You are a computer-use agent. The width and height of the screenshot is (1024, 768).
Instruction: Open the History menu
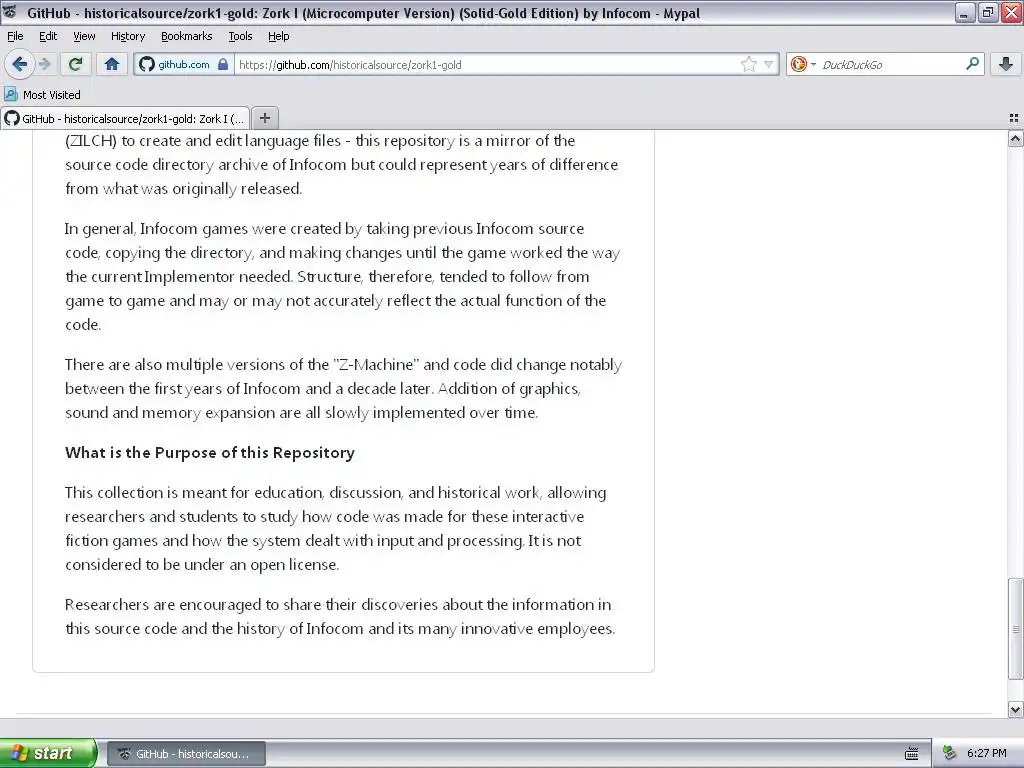click(x=127, y=36)
